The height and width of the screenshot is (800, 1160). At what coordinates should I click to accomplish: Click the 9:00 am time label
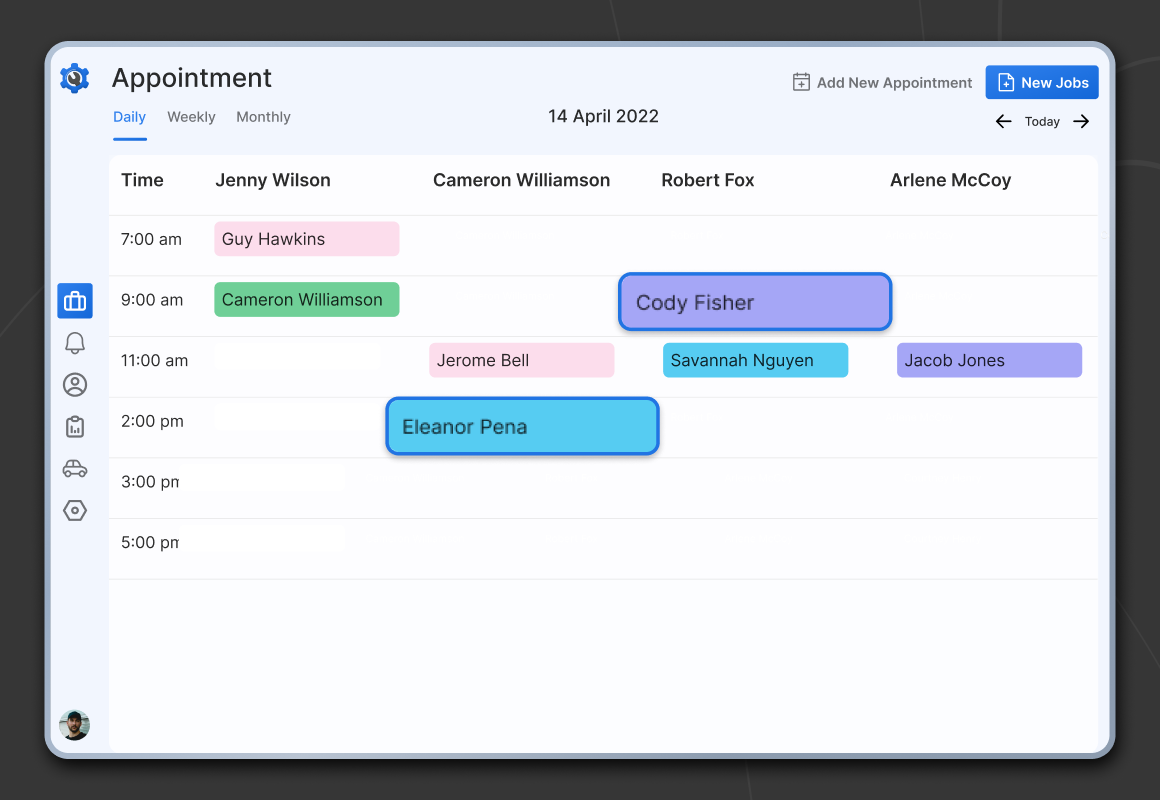(152, 300)
